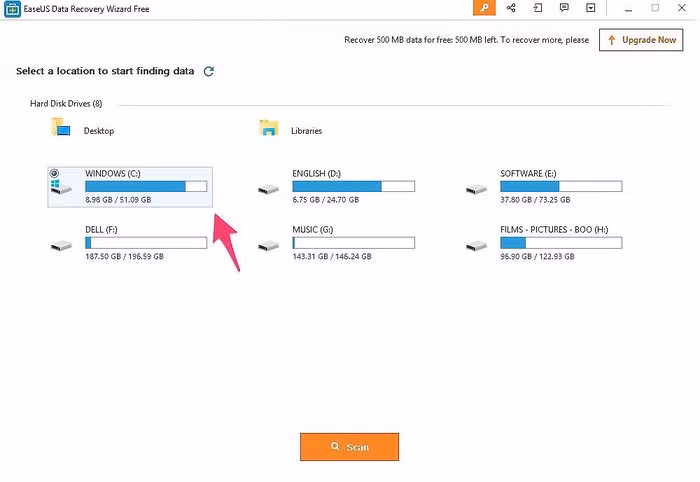
Task: Click the orange key activation icon
Action: pos(484,8)
